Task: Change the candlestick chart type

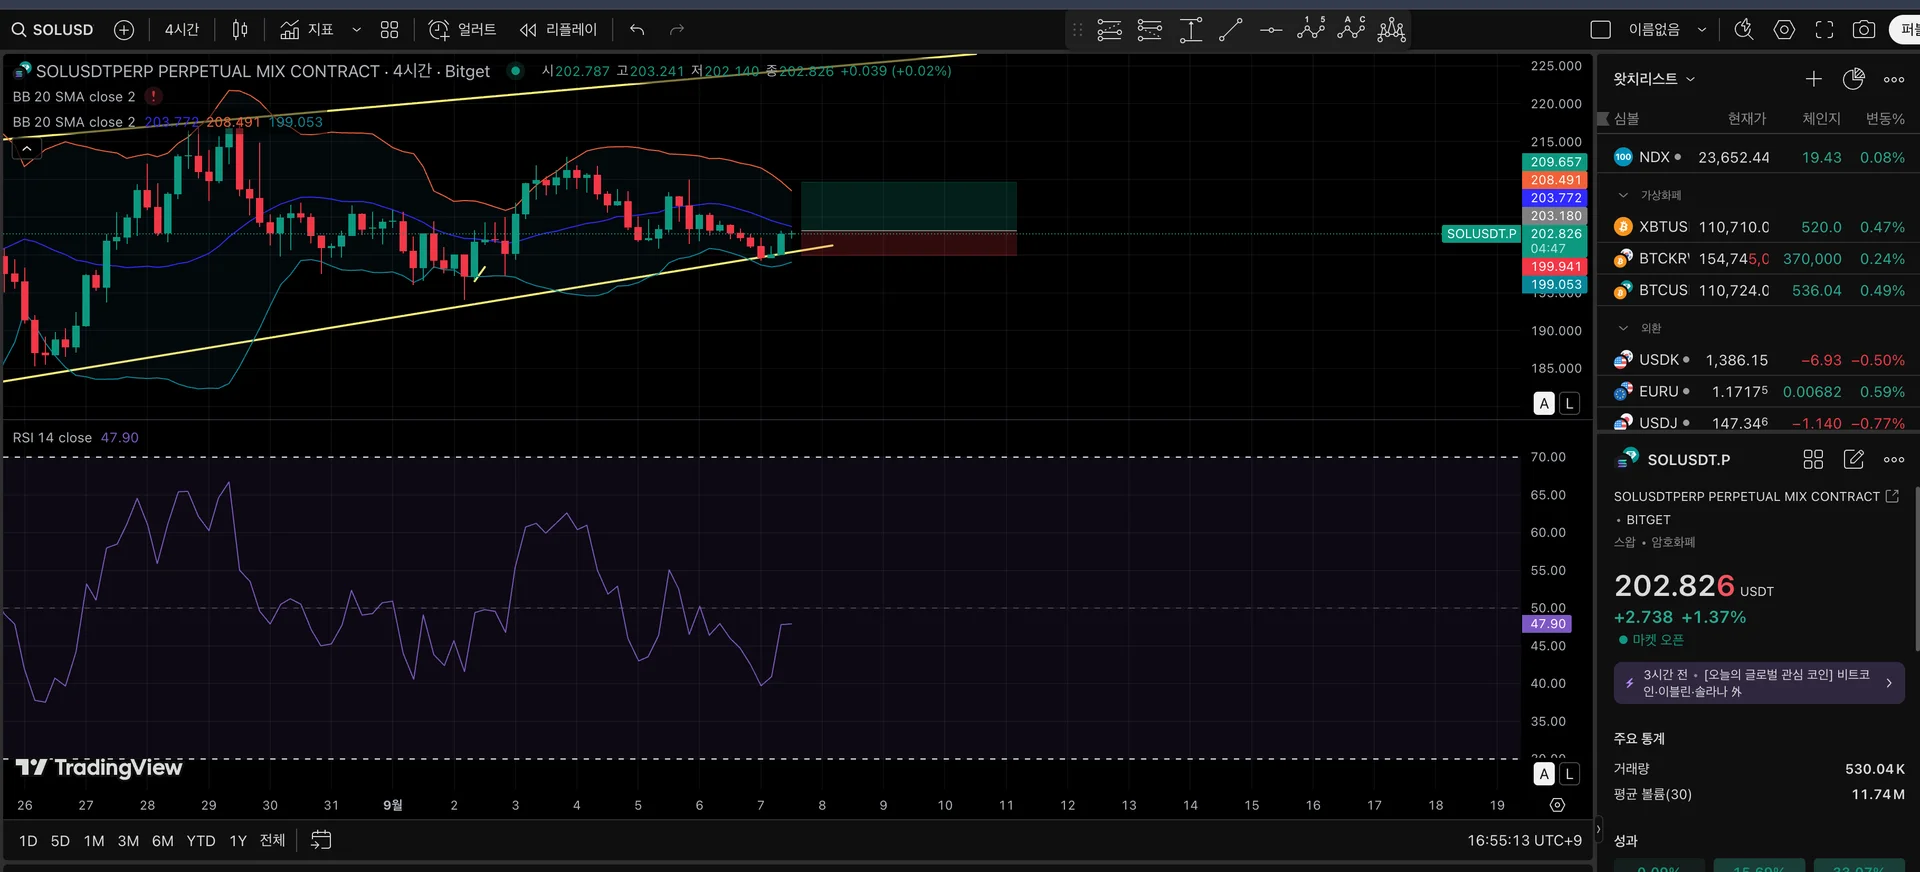Action: [x=240, y=30]
